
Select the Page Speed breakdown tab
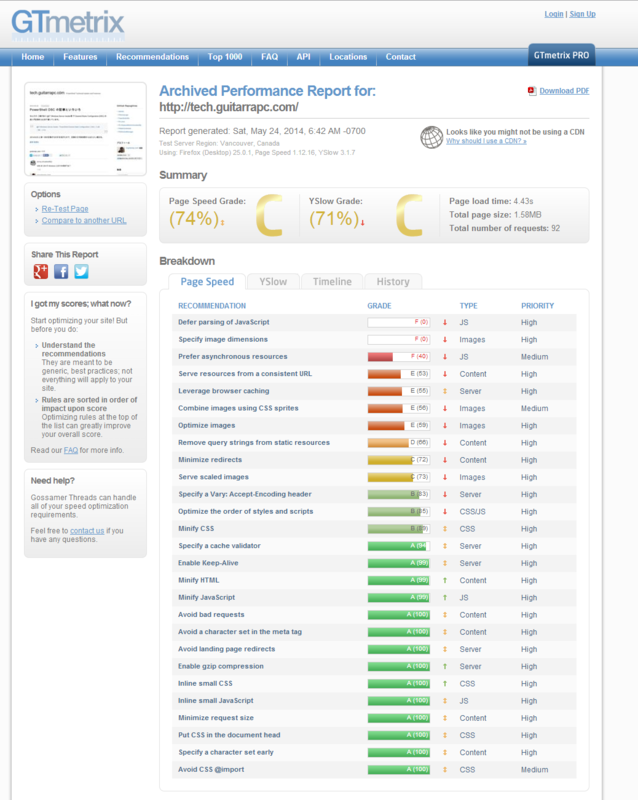tap(207, 282)
